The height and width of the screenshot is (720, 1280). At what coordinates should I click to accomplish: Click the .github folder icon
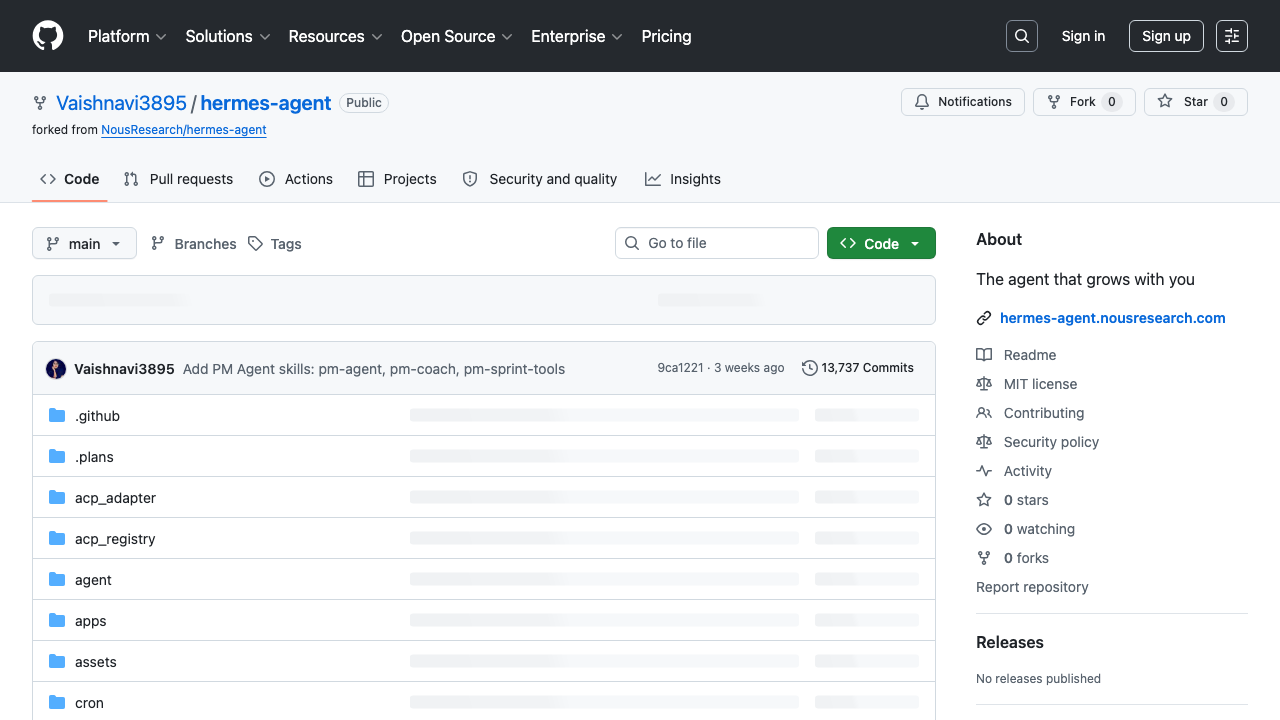[57, 416]
